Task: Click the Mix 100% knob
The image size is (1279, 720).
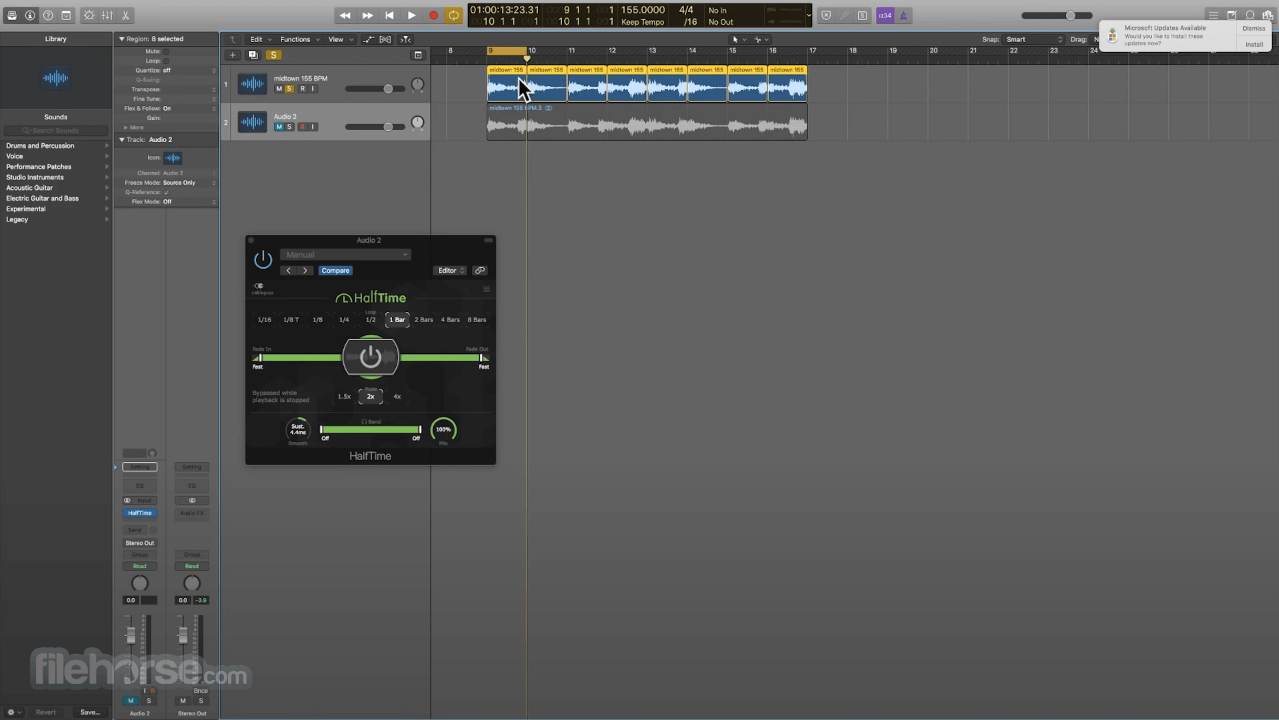Action: tap(443, 430)
